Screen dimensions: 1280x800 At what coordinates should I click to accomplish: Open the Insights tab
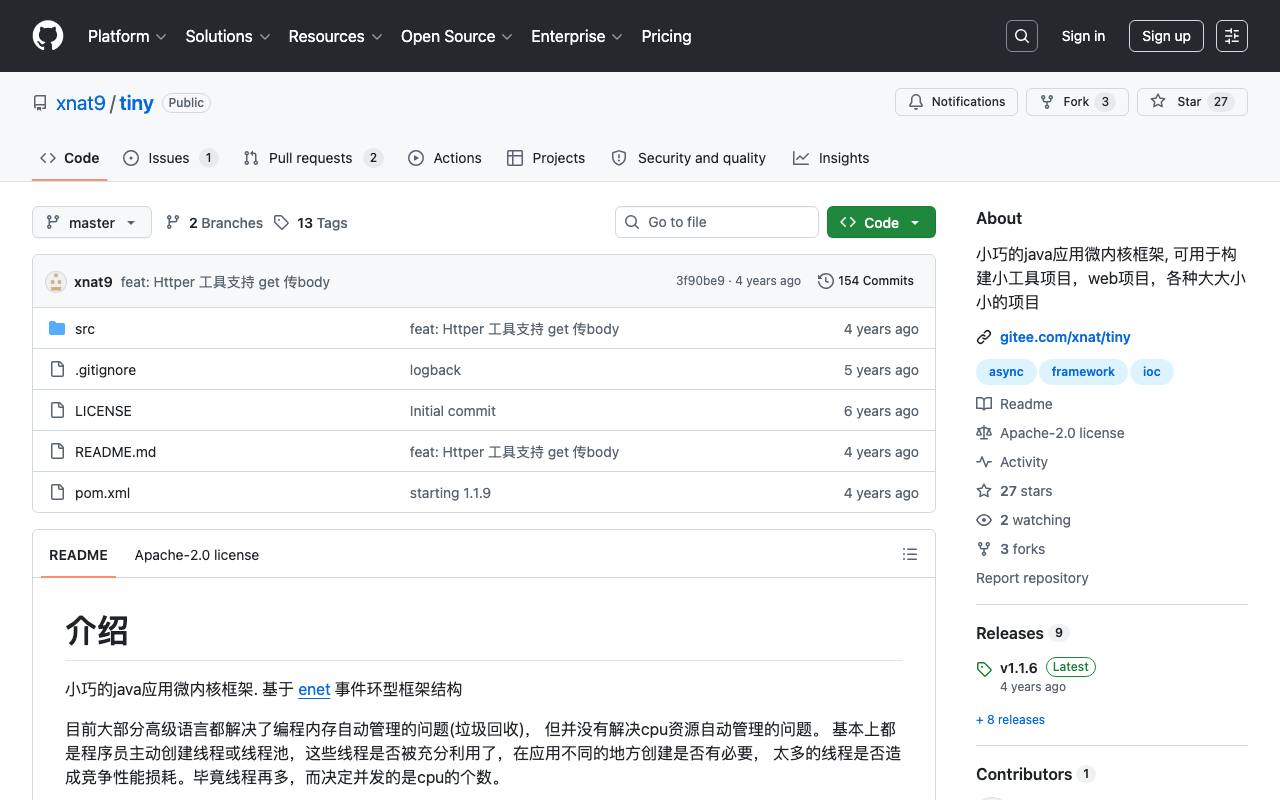pyautogui.click(x=831, y=158)
